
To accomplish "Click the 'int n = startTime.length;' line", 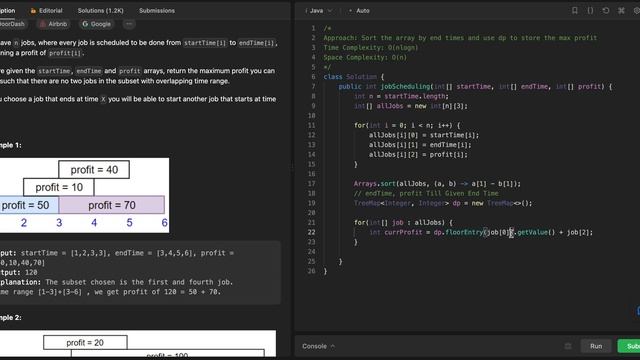I will tap(401, 96).
